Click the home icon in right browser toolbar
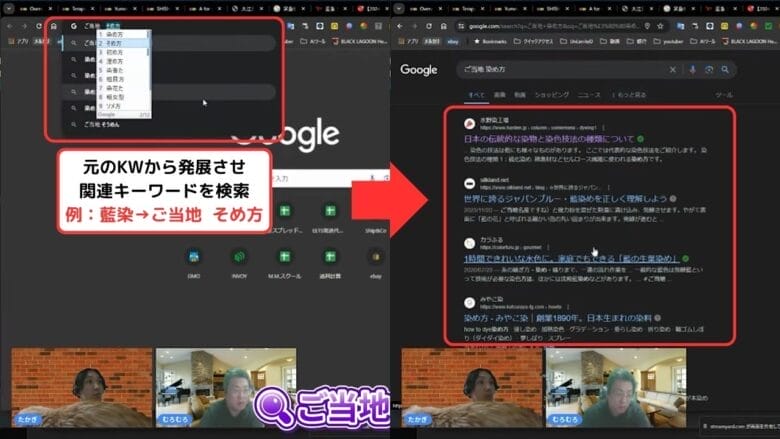 click(444, 26)
